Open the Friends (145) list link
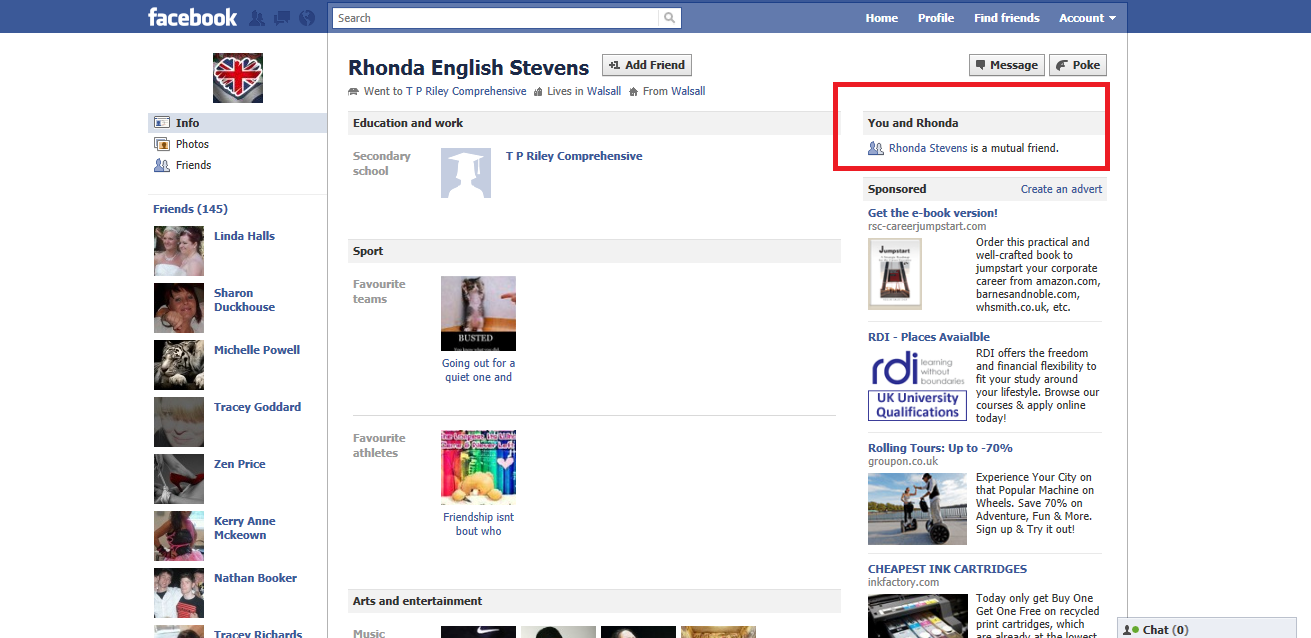Viewport: 1311px width, 638px height. coord(190,209)
